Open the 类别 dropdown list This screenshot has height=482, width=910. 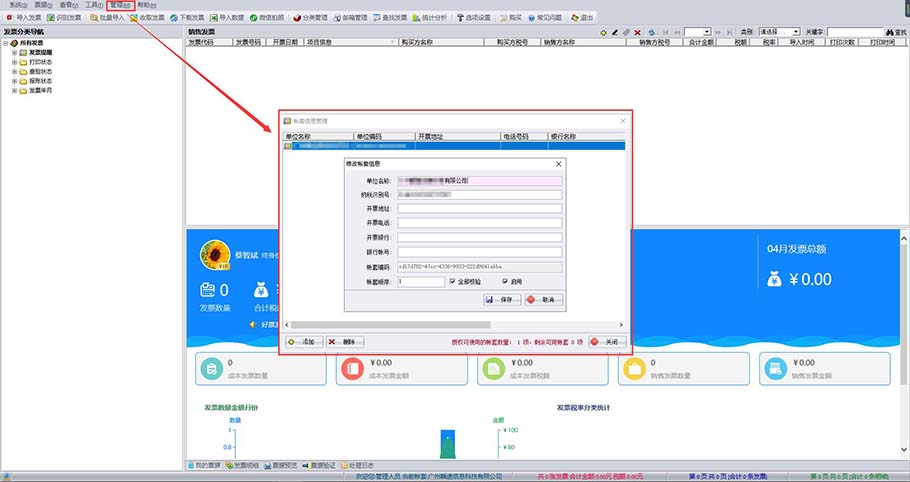779,33
